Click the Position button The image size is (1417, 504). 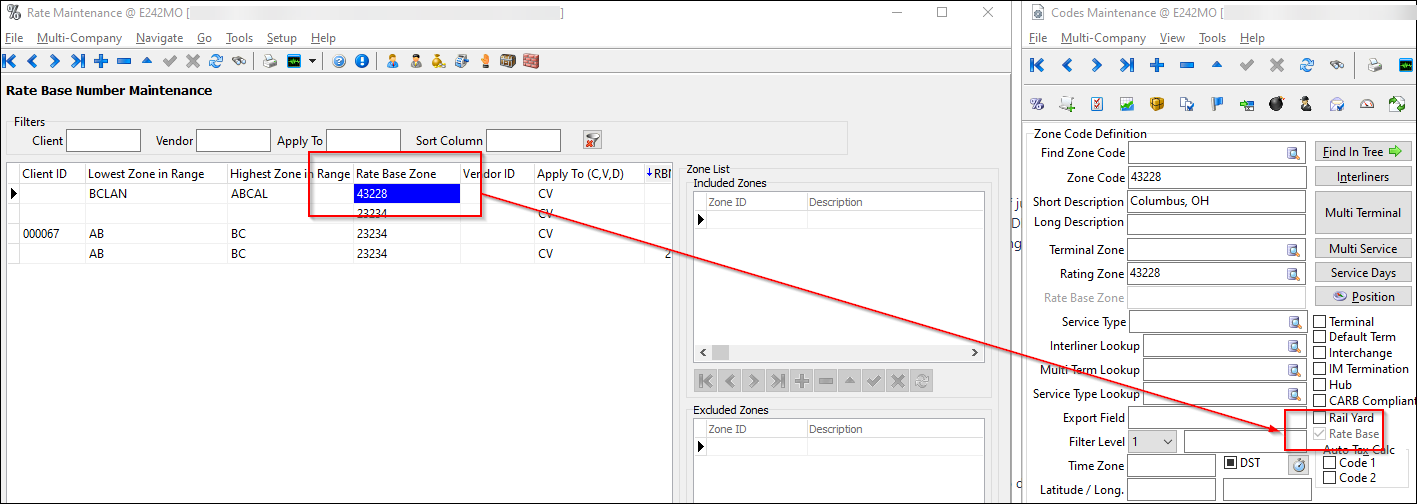coord(1361,296)
